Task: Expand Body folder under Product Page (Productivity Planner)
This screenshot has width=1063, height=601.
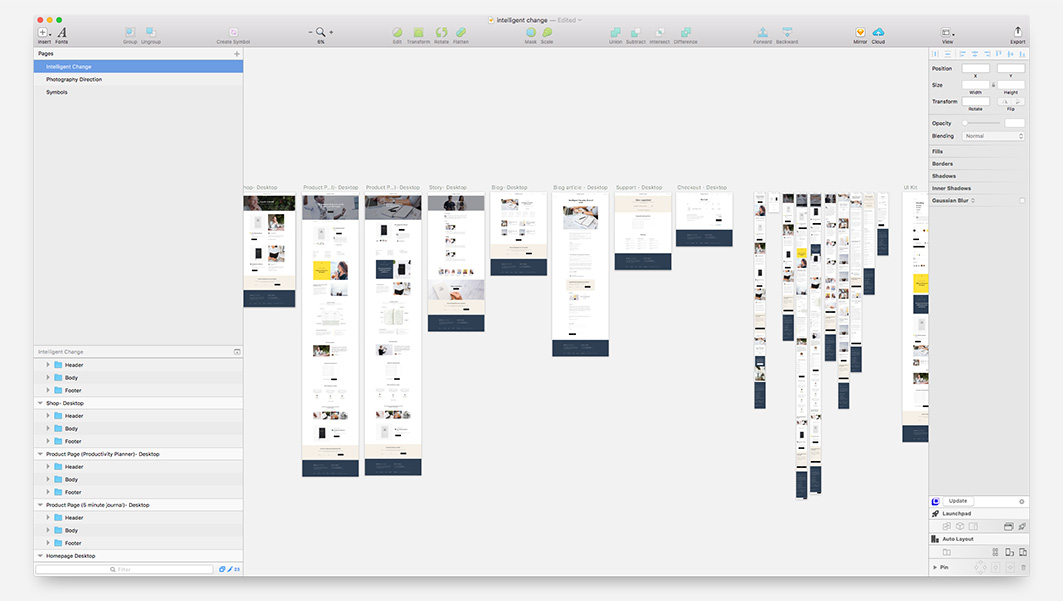Action: click(x=48, y=479)
